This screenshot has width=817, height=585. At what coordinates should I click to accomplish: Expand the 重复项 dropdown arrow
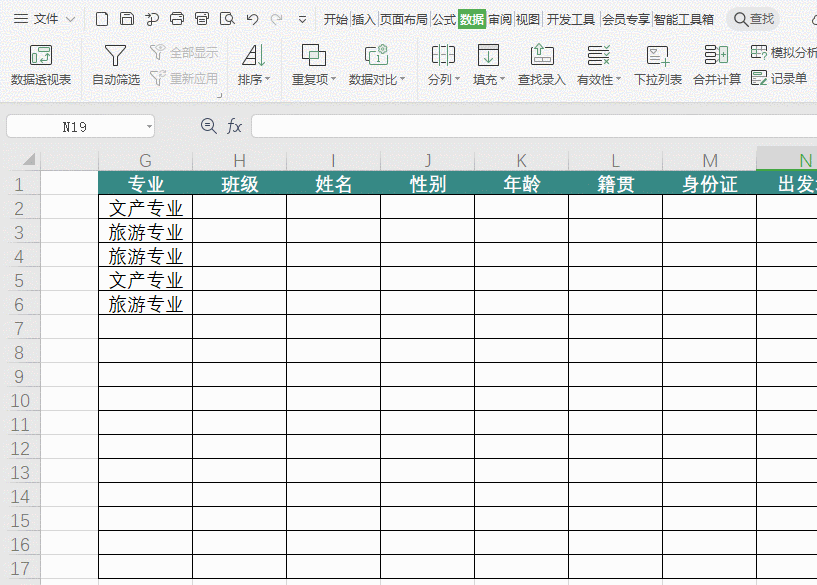point(333,79)
